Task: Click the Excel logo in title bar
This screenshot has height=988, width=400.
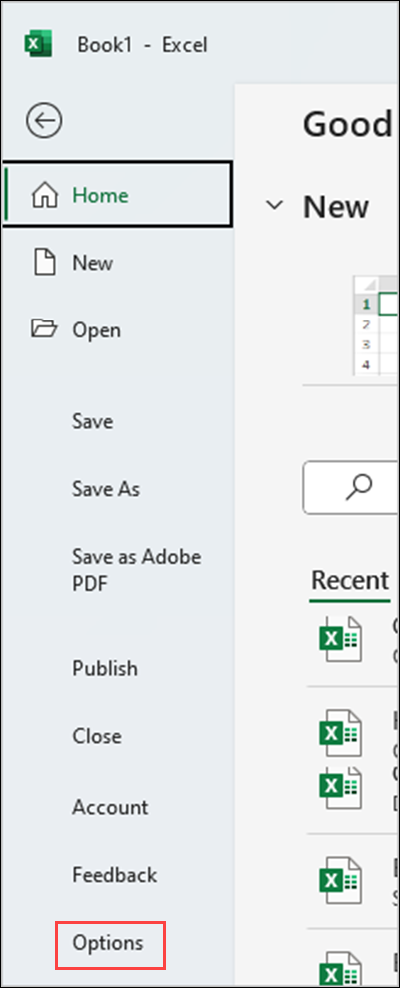Action: click(38, 45)
